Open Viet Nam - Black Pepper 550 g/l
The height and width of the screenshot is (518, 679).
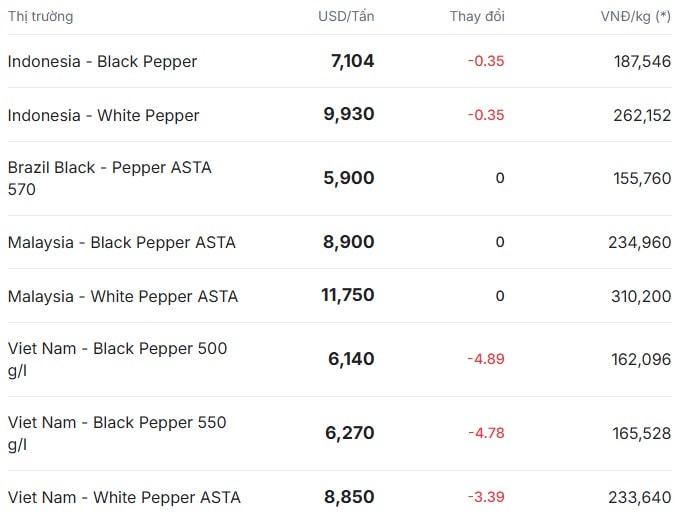pos(117,433)
